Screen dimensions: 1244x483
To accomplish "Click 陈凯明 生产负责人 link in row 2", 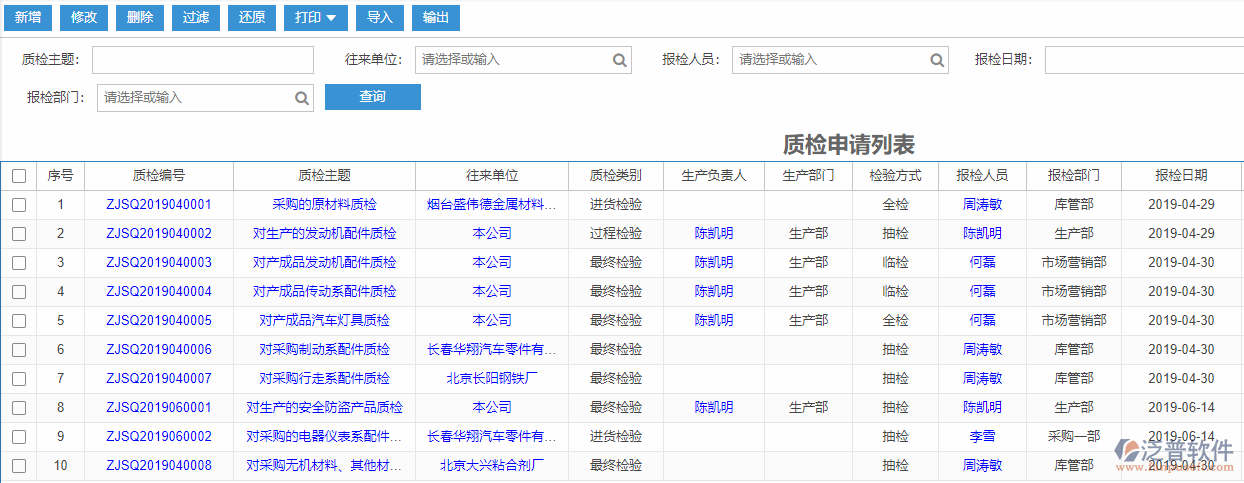I will click(714, 234).
